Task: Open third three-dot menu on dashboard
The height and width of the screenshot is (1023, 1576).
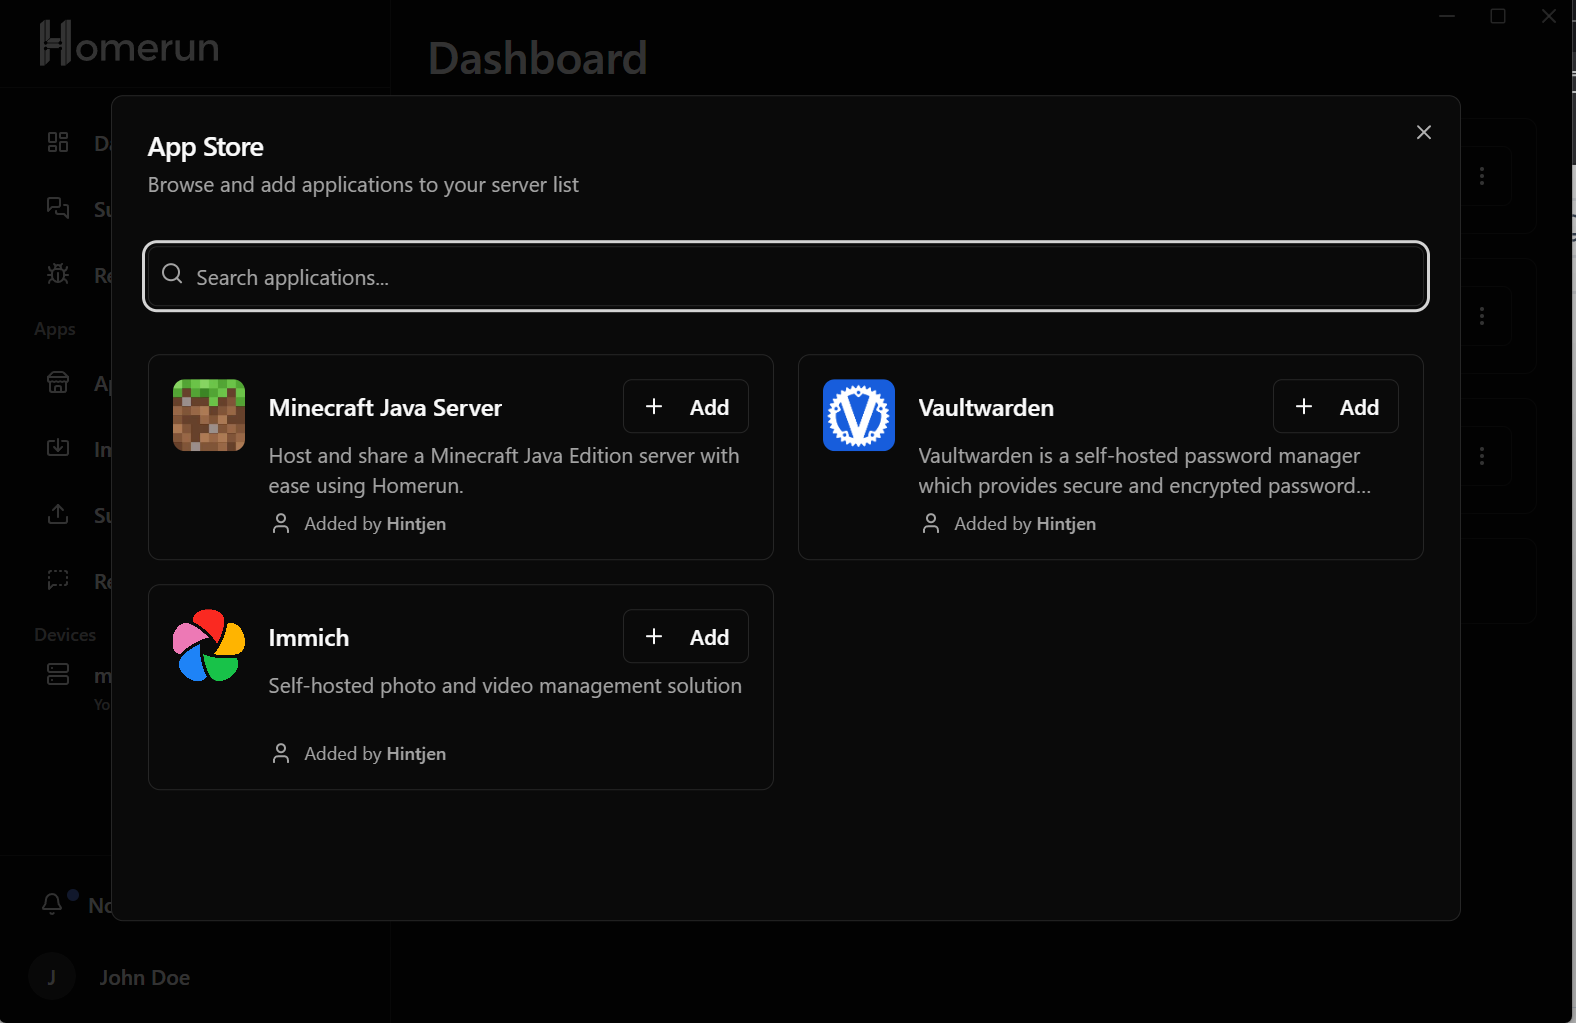Action: (x=1482, y=456)
